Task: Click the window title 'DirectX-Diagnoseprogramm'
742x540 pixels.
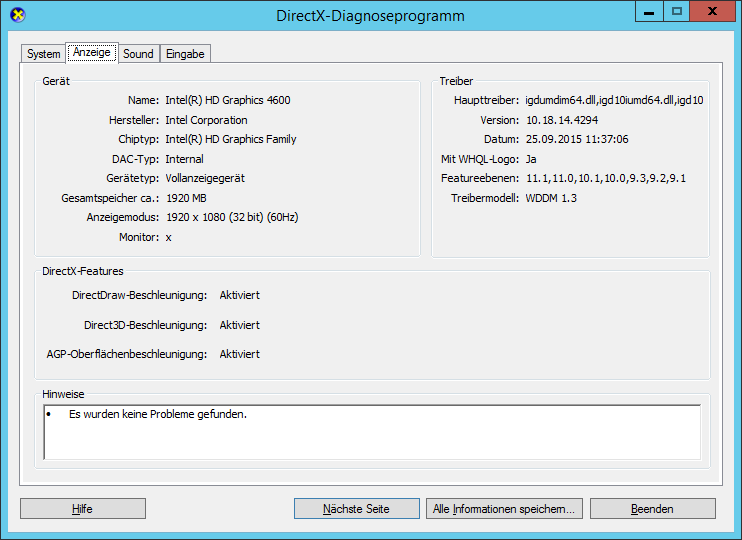Action: coord(371,16)
